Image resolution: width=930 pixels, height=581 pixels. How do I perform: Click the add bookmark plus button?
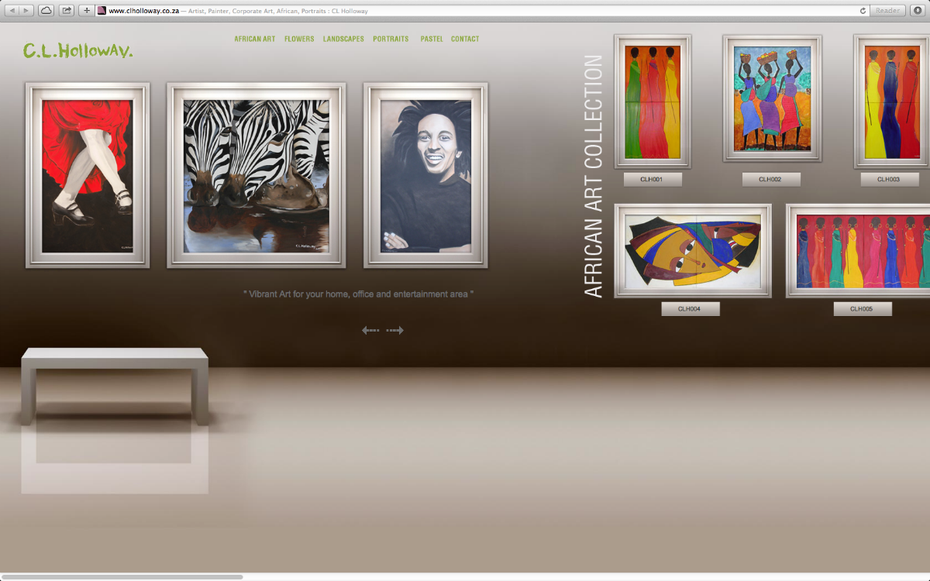pos(87,10)
